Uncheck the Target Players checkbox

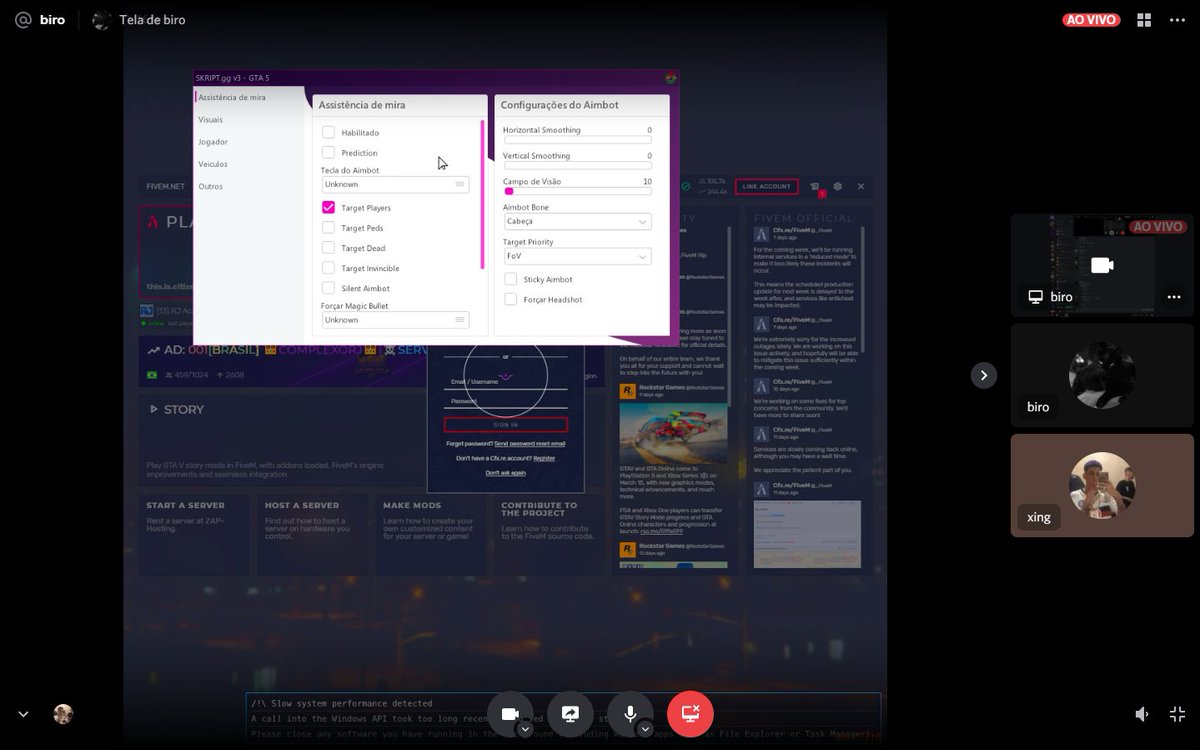(x=328, y=207)
